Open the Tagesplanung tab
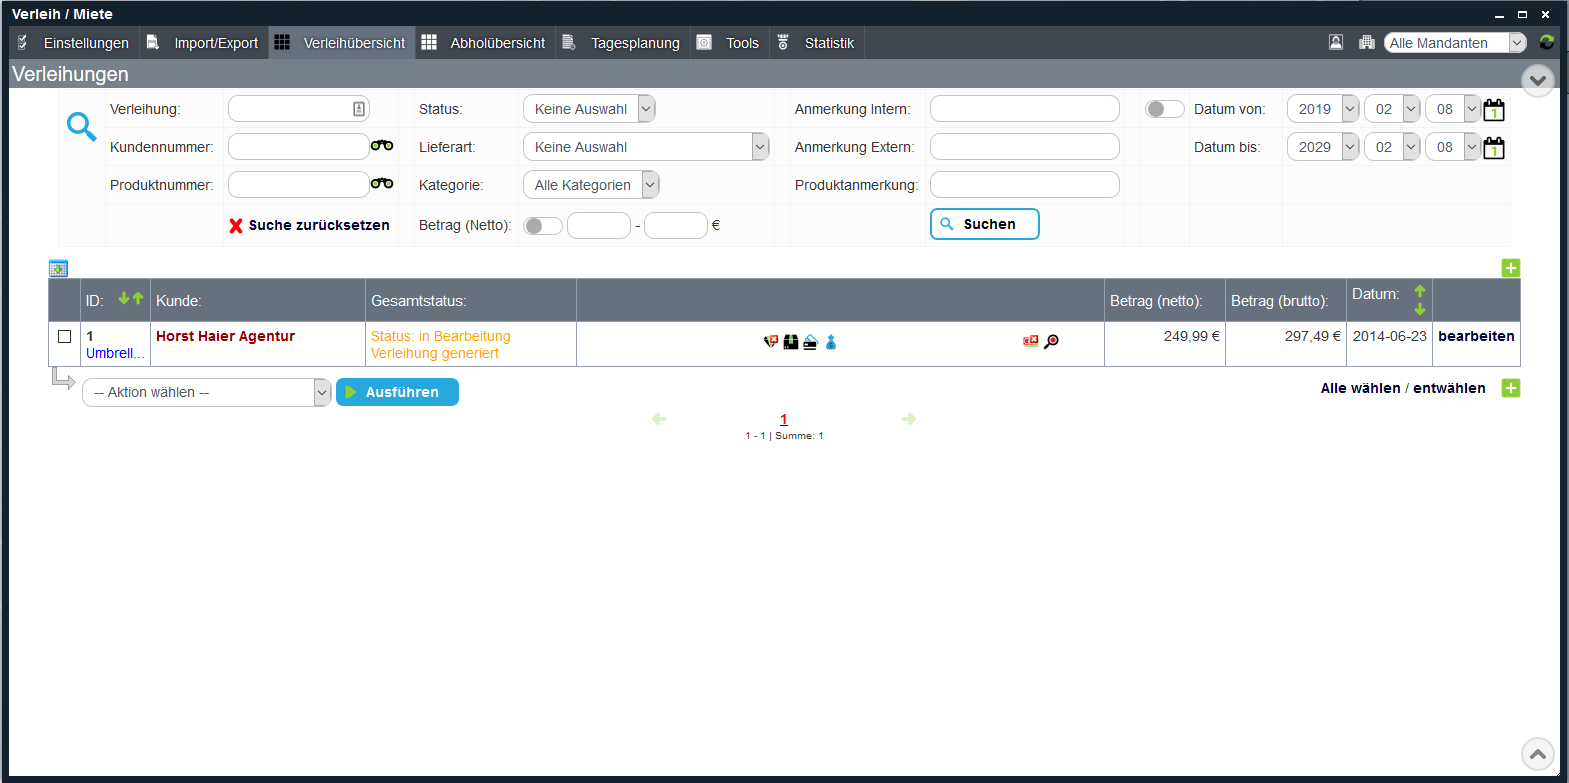 (x=622, y=43)
